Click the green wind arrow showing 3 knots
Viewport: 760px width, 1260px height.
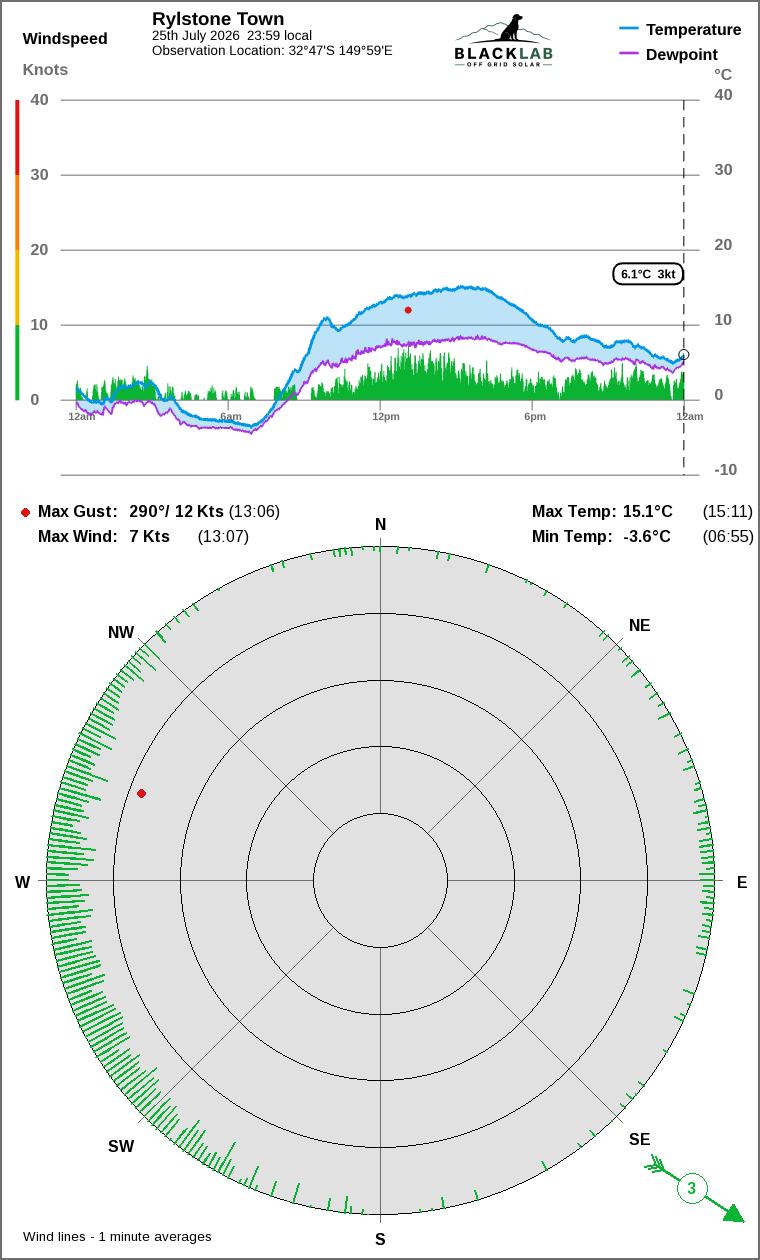tap(694, 1189)
